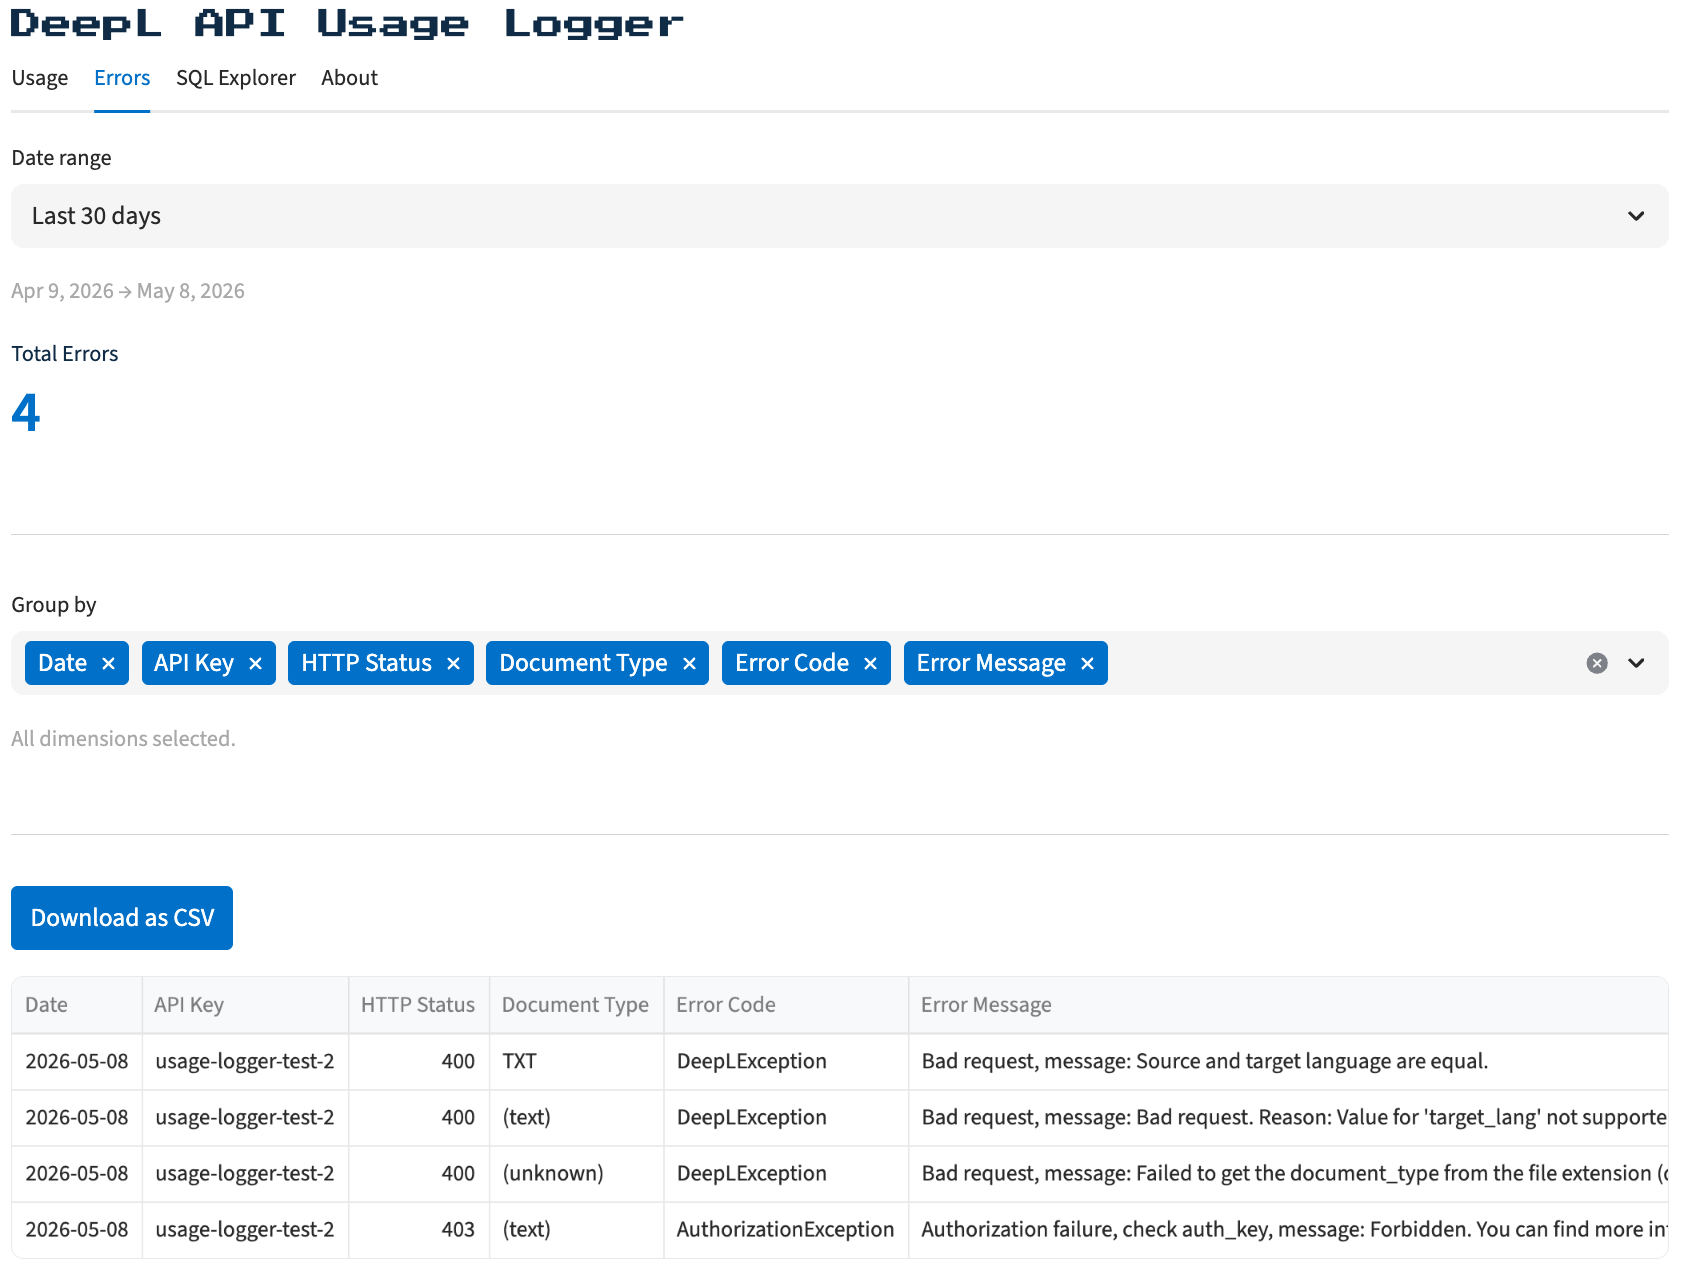This screenshot has width=1686, height=1274.
Task: Click the Date tag label in Group by
Action: point(62,663)
